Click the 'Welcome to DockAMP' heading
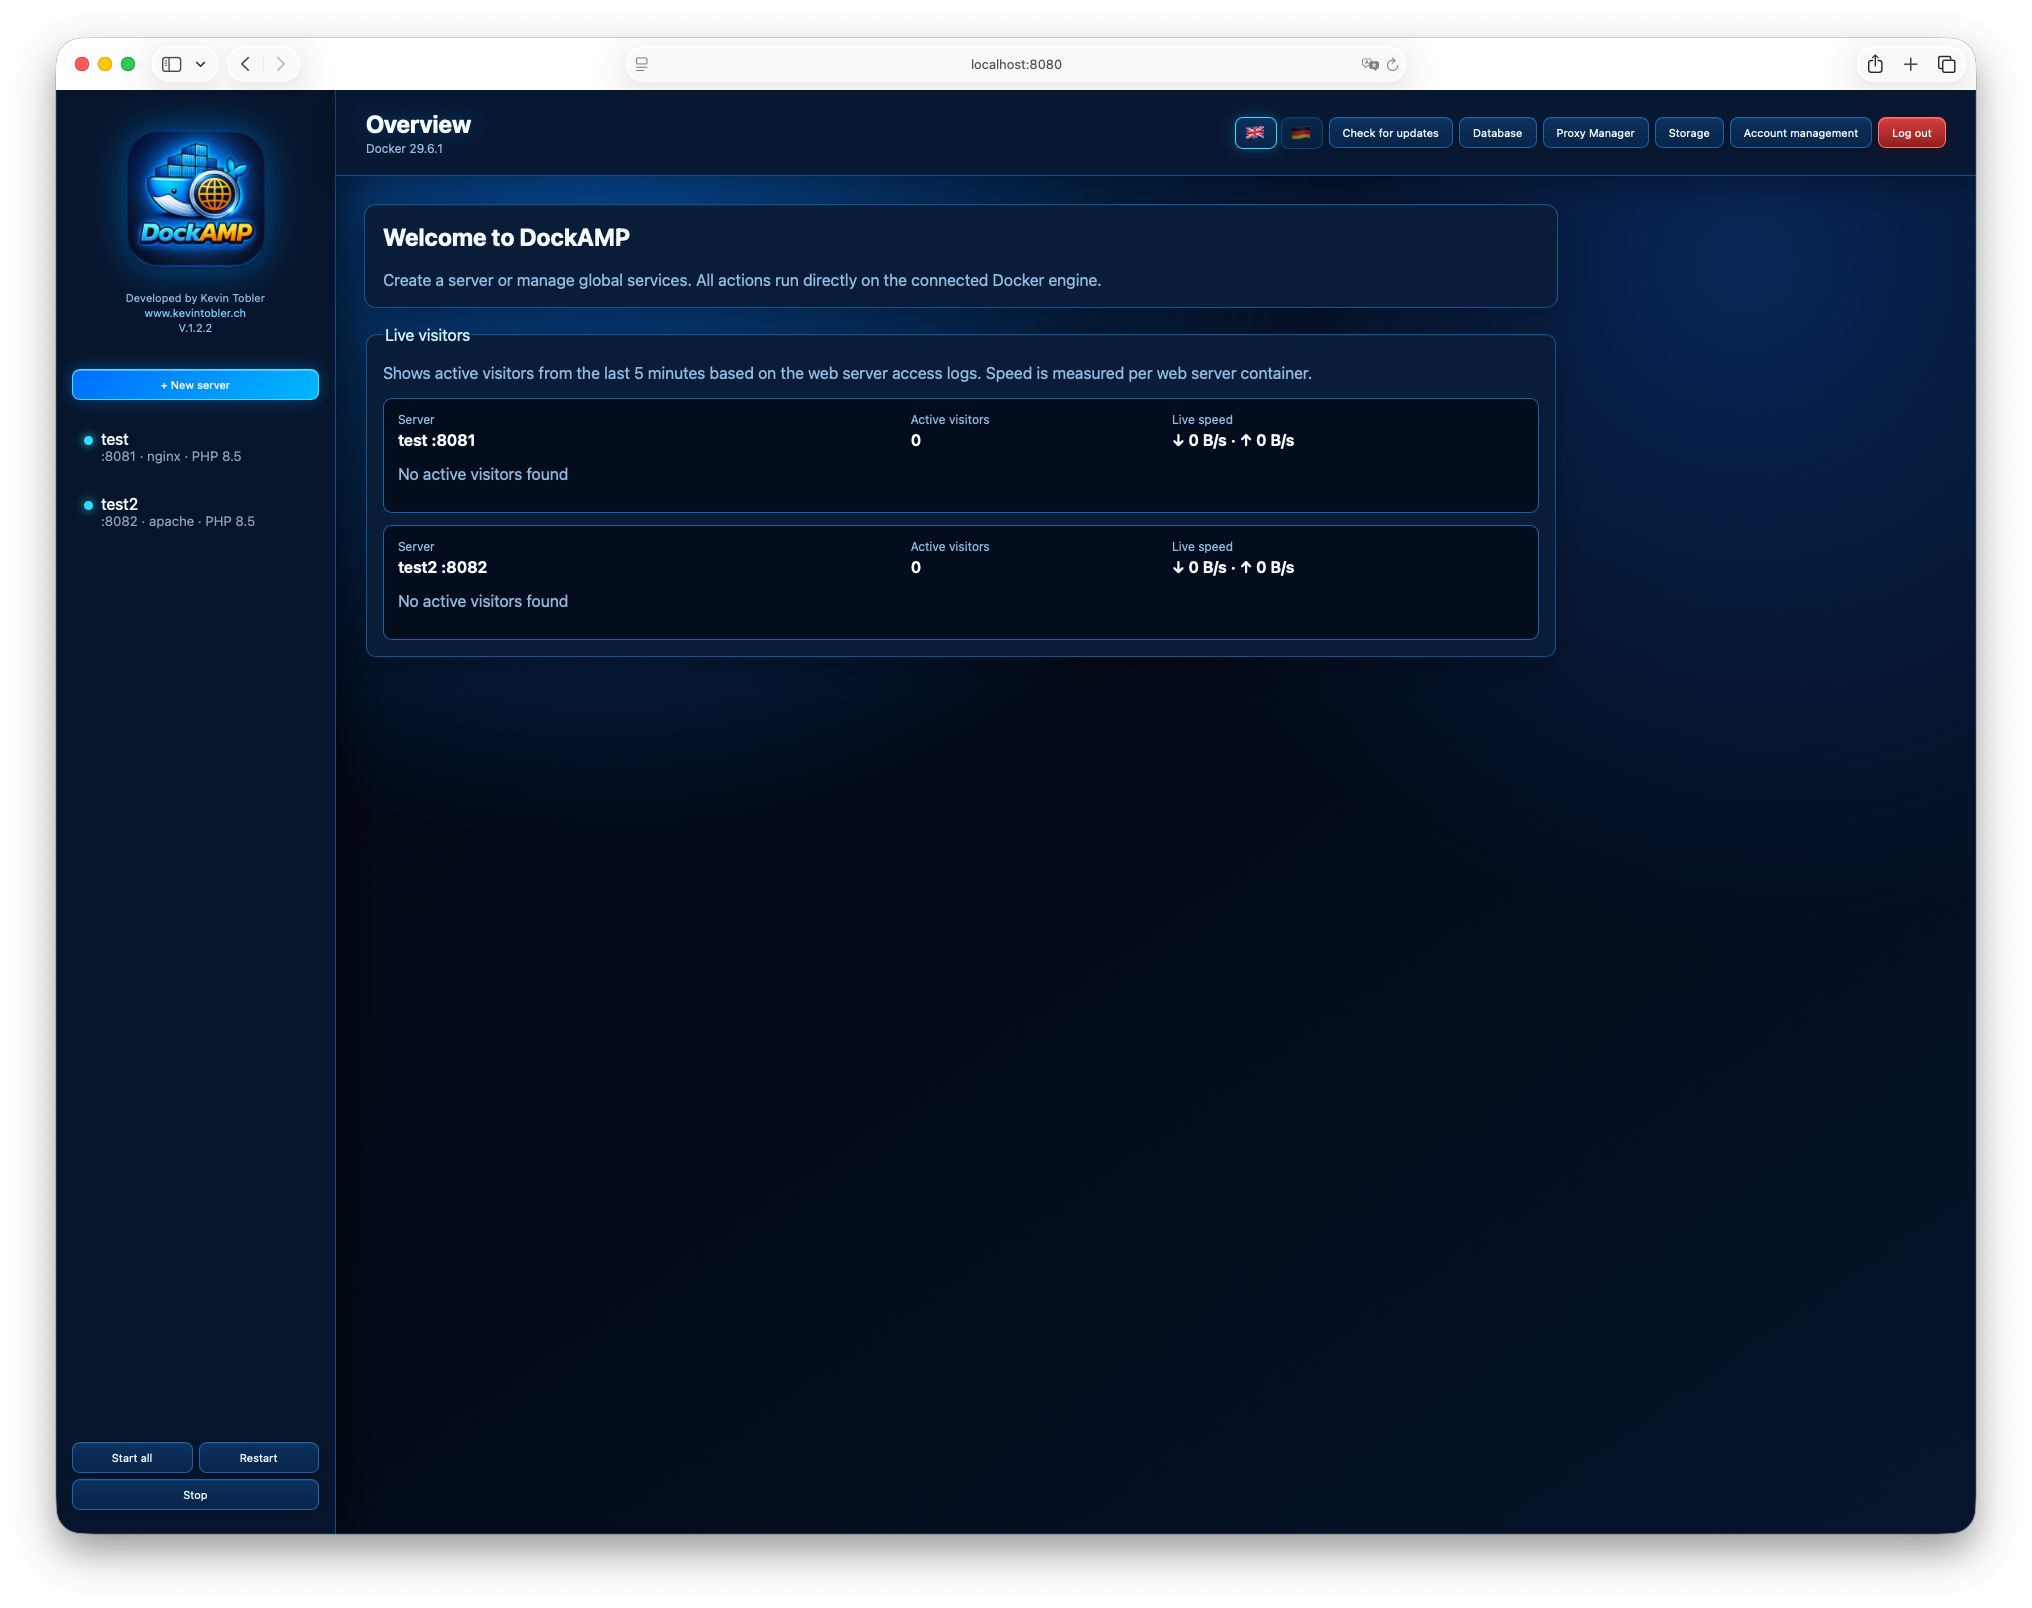This screenshot has width=2032, height=1608. coord(506,238)
